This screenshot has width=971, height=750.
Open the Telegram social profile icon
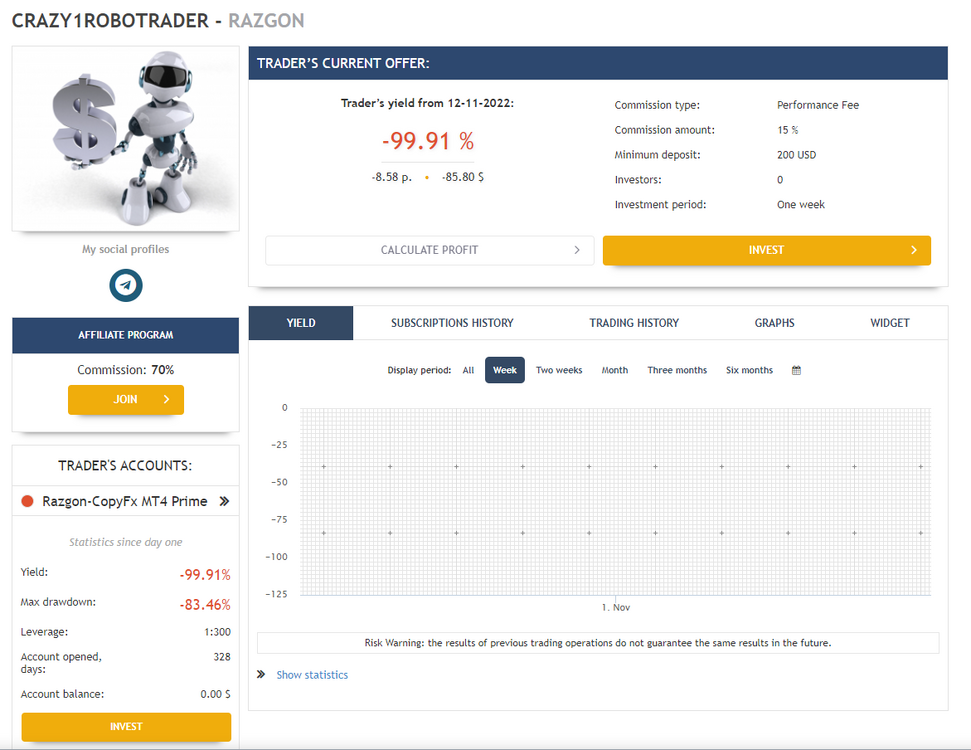click(x=126, y=285)
